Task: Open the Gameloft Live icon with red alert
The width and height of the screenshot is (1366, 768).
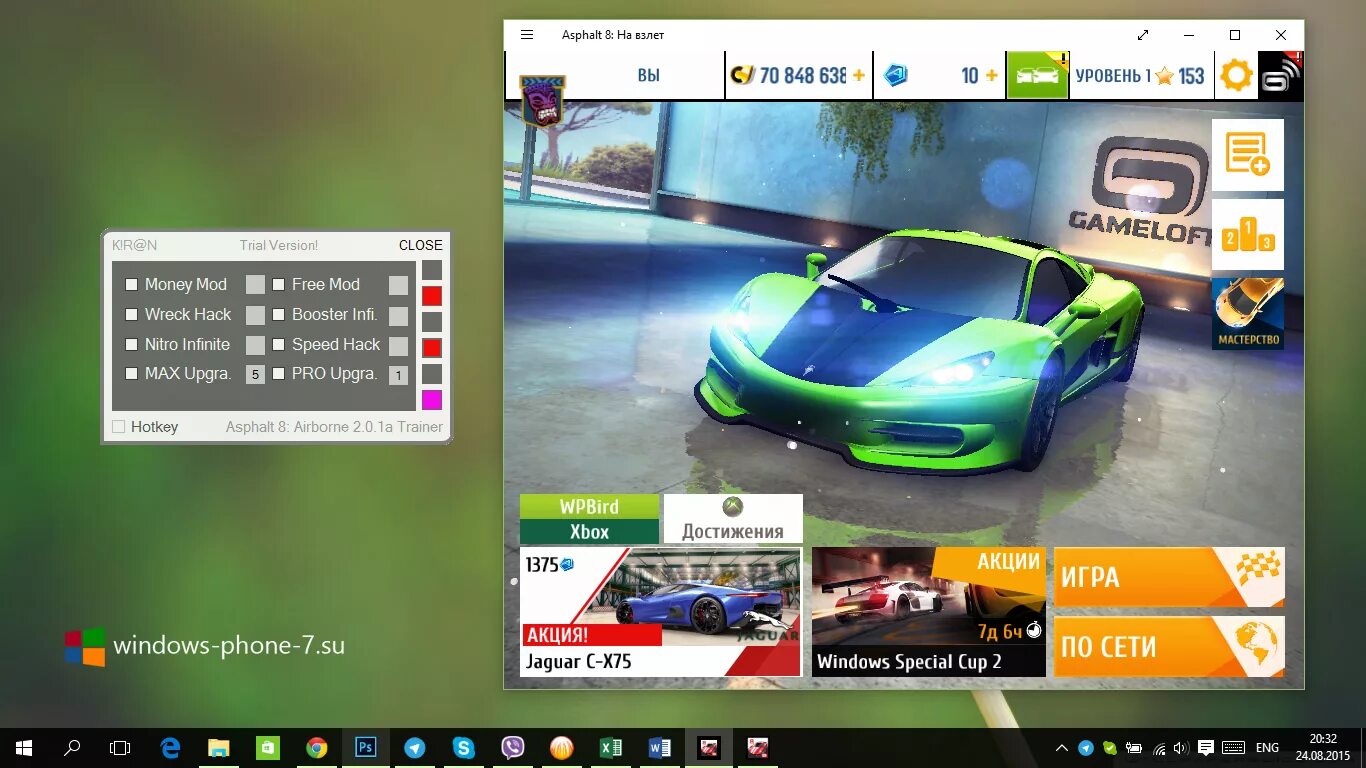Action: point(1281,75)
